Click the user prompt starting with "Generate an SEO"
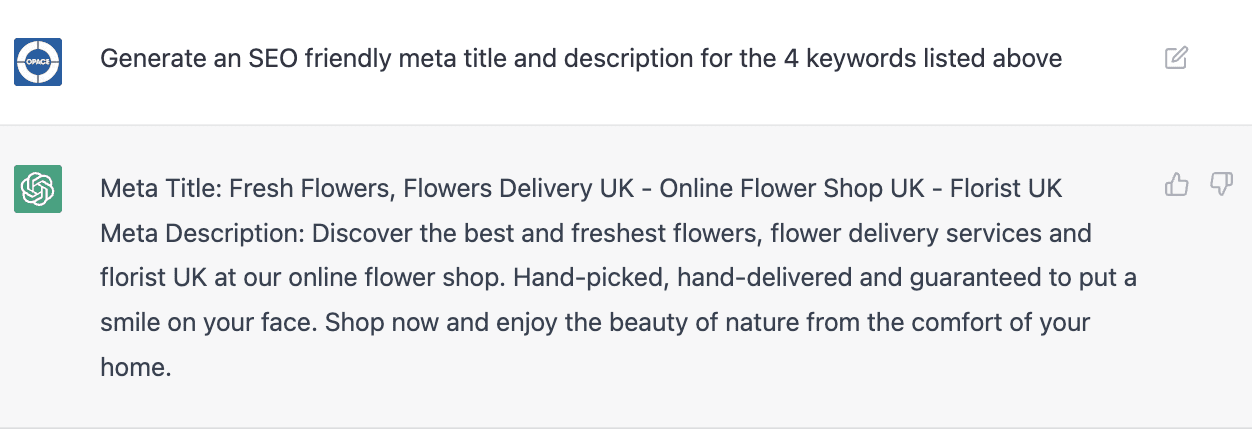Viewport: 1252px width, 434px height. click(580, 59)
